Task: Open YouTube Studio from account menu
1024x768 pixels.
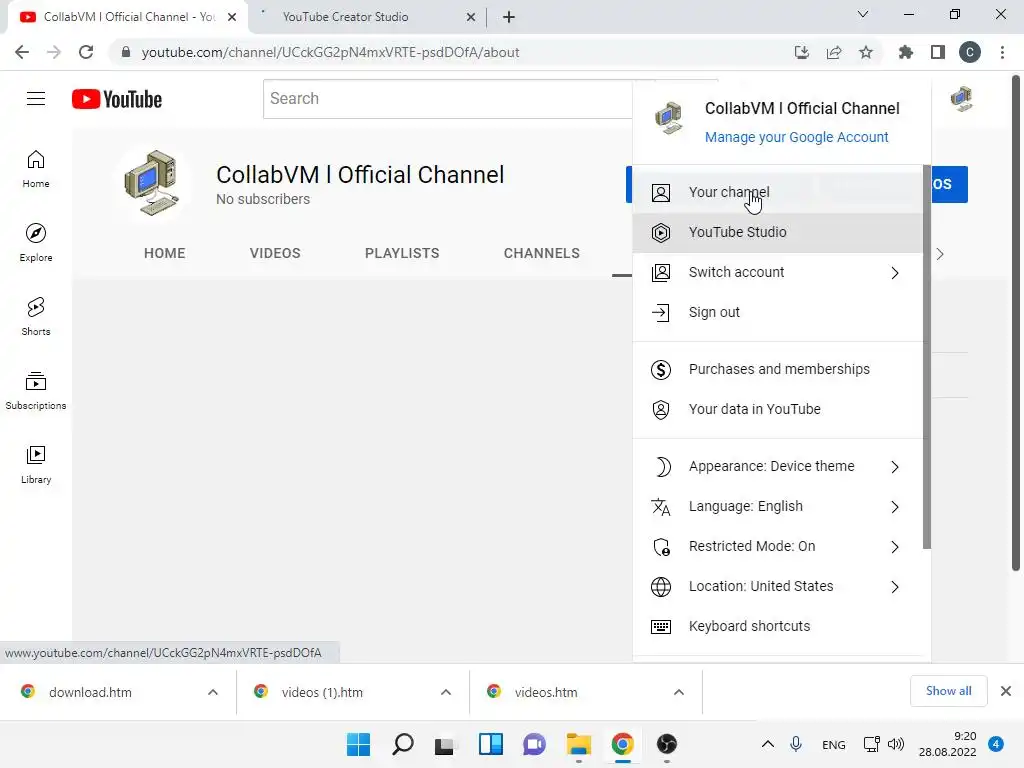Action: tap(777, 232)
